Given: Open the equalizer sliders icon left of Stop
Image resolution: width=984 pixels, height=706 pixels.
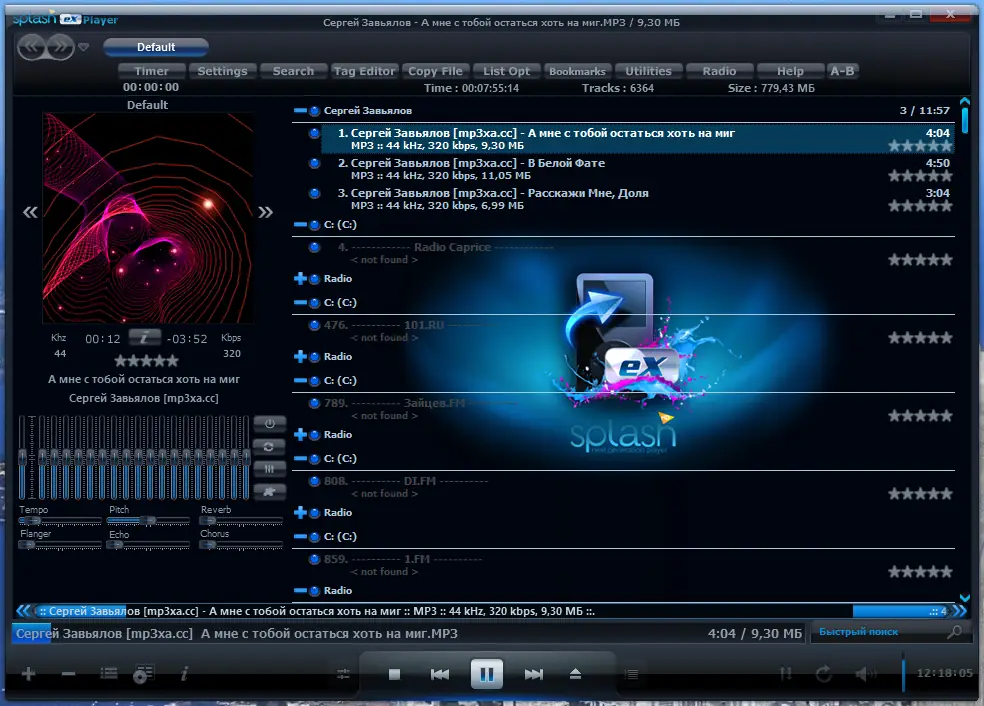Looking at the screenshot, I should pyautogui.click(x=343, y=674).
